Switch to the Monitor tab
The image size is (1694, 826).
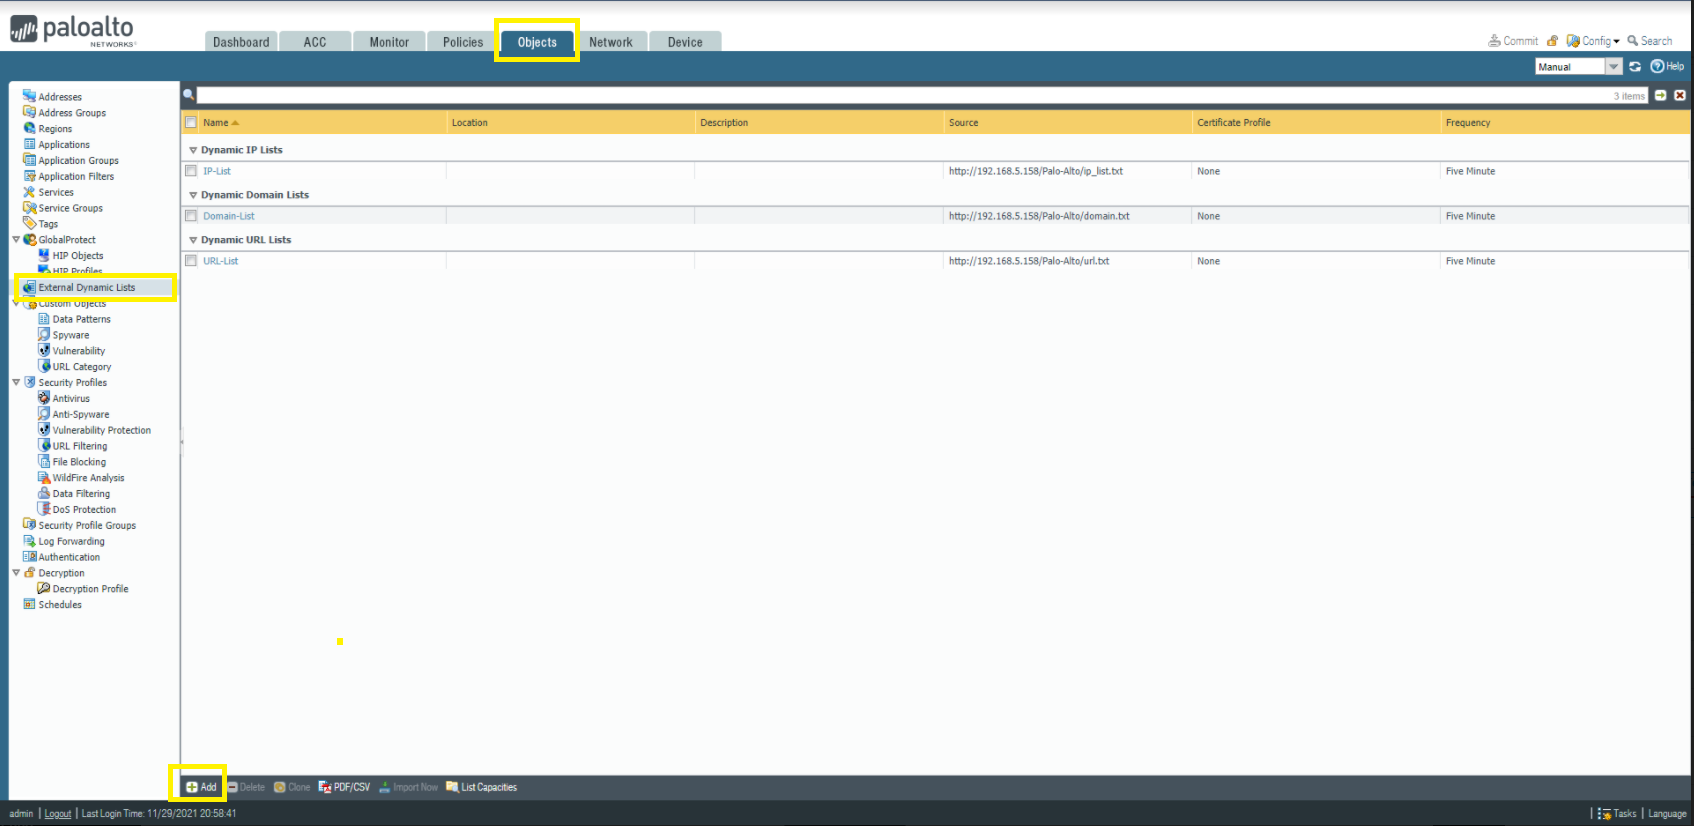coord(389,42)
